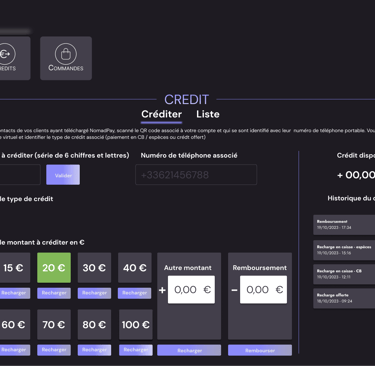
Task: Click Recharger below Autre montant
Action: pos(189,350)
